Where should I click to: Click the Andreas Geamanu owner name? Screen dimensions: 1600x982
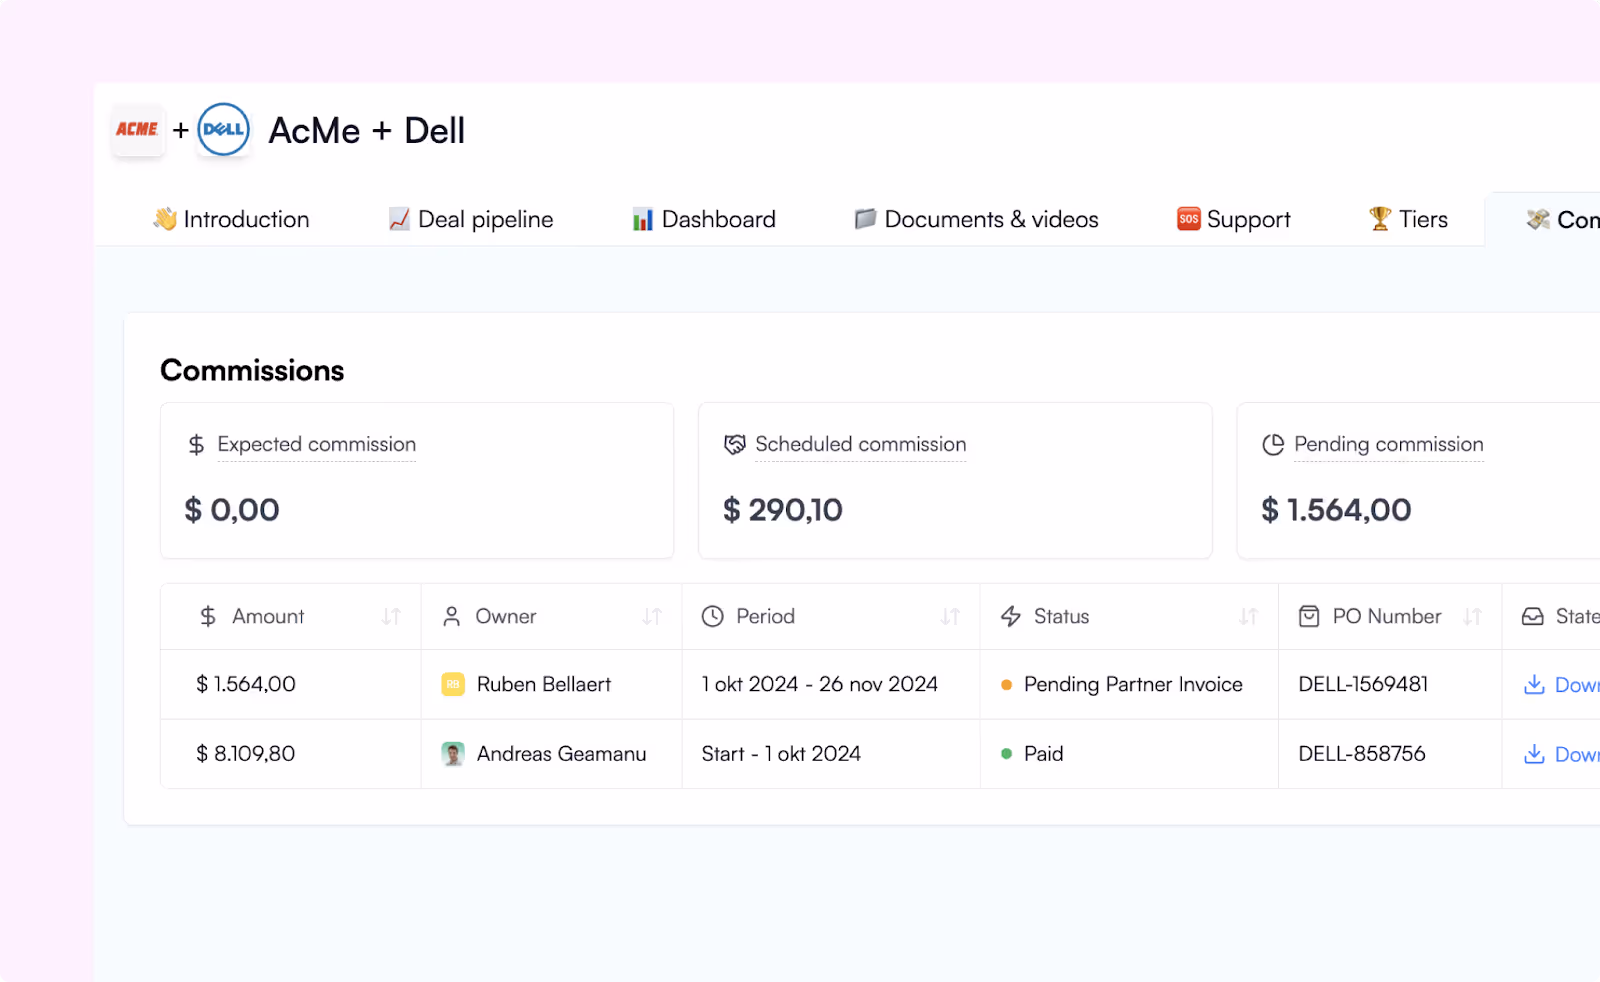tap(561, 754)
